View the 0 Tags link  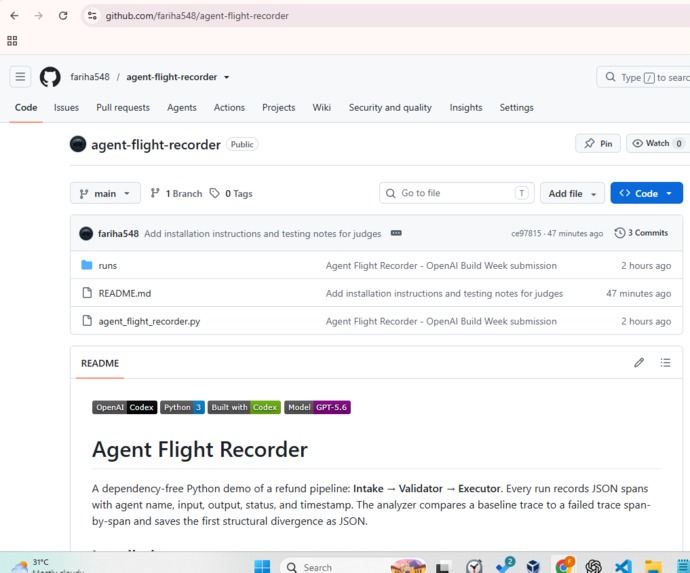pyautogui.click(x=231, y=193)
